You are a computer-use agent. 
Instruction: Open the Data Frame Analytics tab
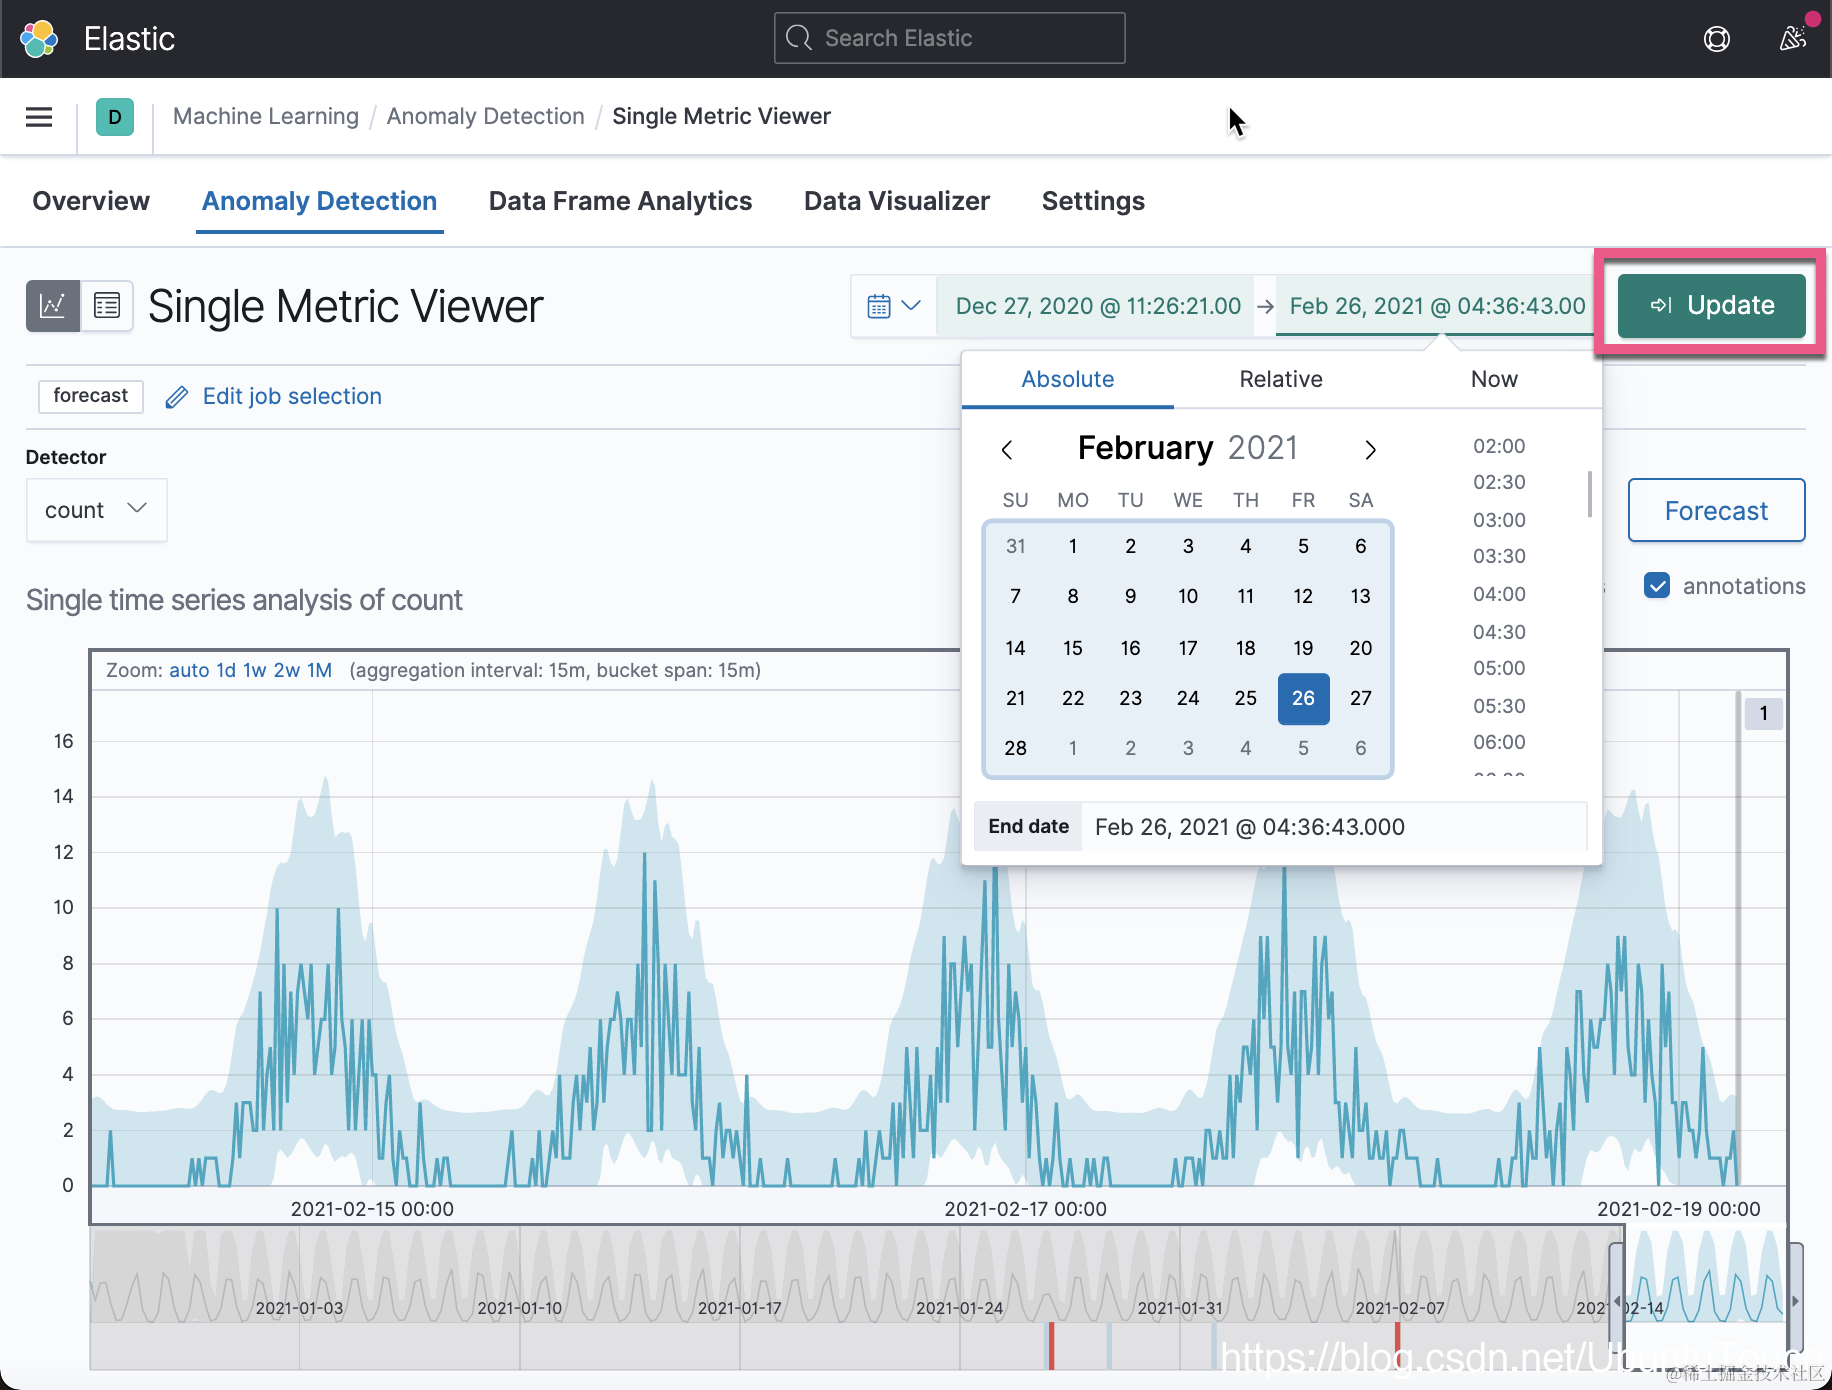(x=621, y=201)
